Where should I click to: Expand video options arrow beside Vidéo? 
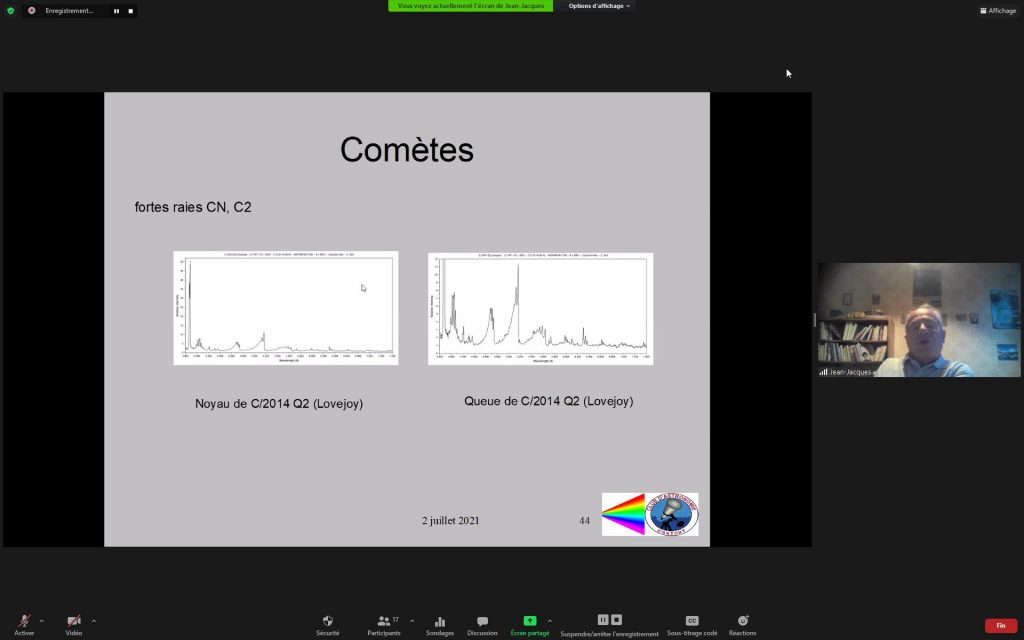pos(93,621)
